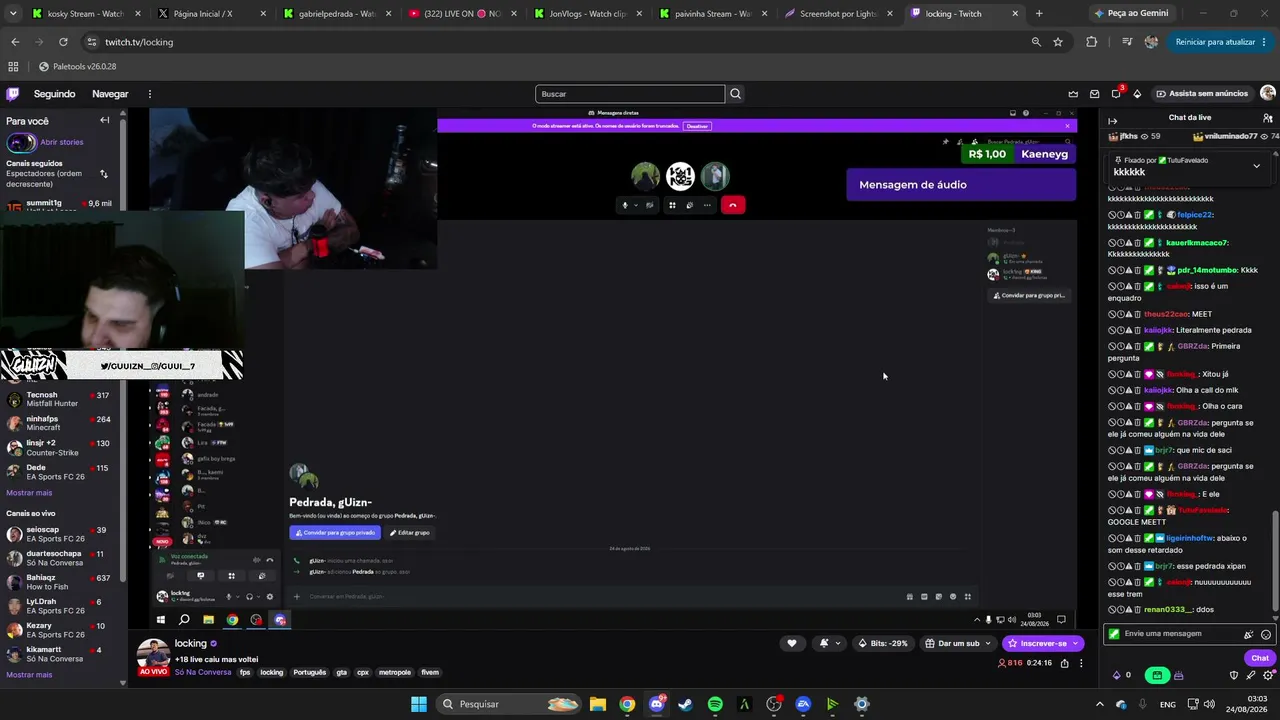Open the Chrome tab search dropdown
This screenshot has width=1280, height=720.
[x=14, y=14]
